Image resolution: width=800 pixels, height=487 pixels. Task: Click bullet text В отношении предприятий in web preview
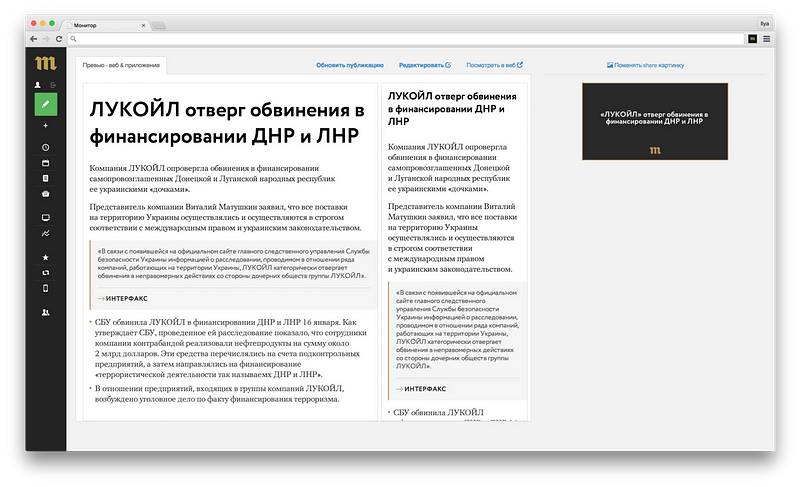219,394
